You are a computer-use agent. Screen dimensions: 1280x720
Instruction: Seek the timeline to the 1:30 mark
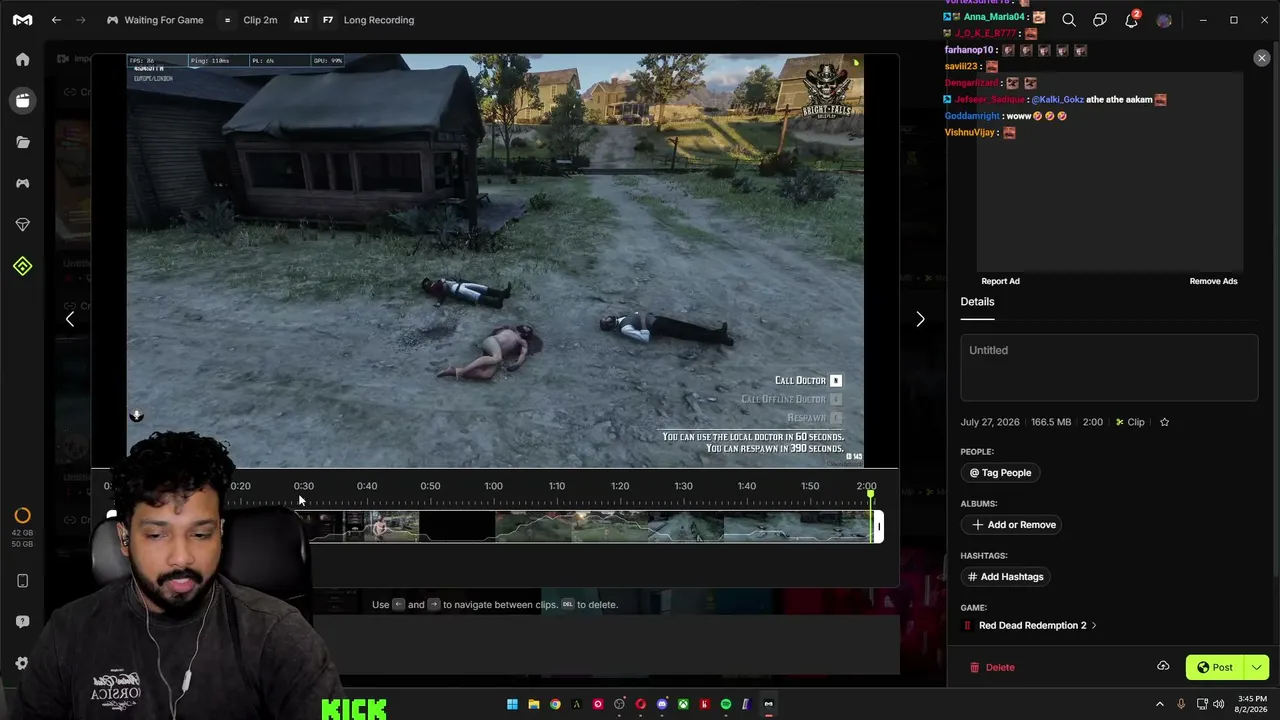pos(683,486)
